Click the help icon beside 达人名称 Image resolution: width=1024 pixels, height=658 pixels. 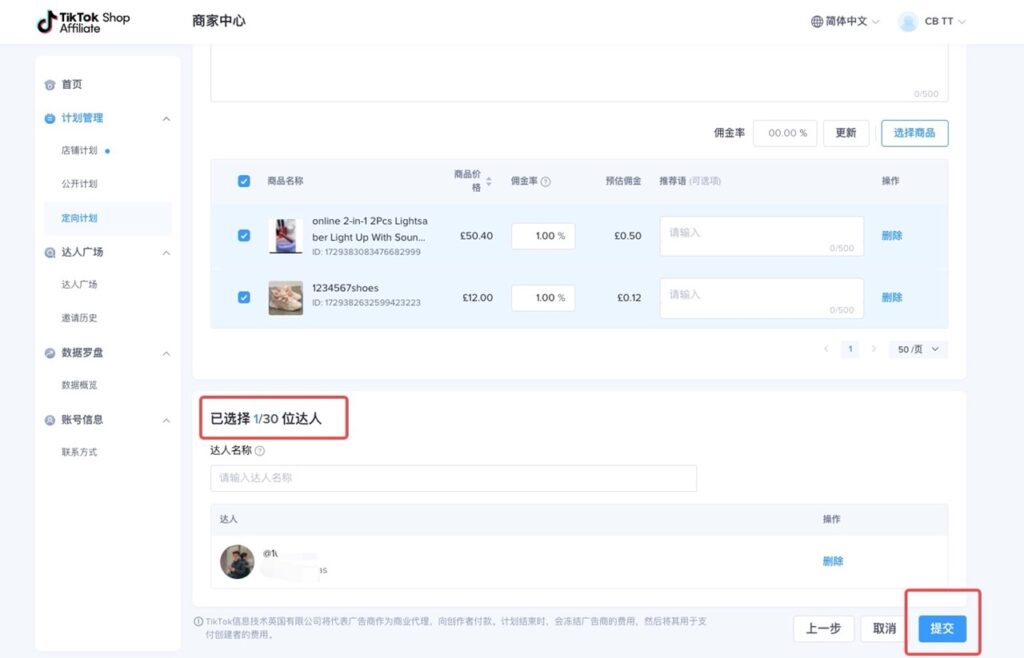(x=260, y=450)
